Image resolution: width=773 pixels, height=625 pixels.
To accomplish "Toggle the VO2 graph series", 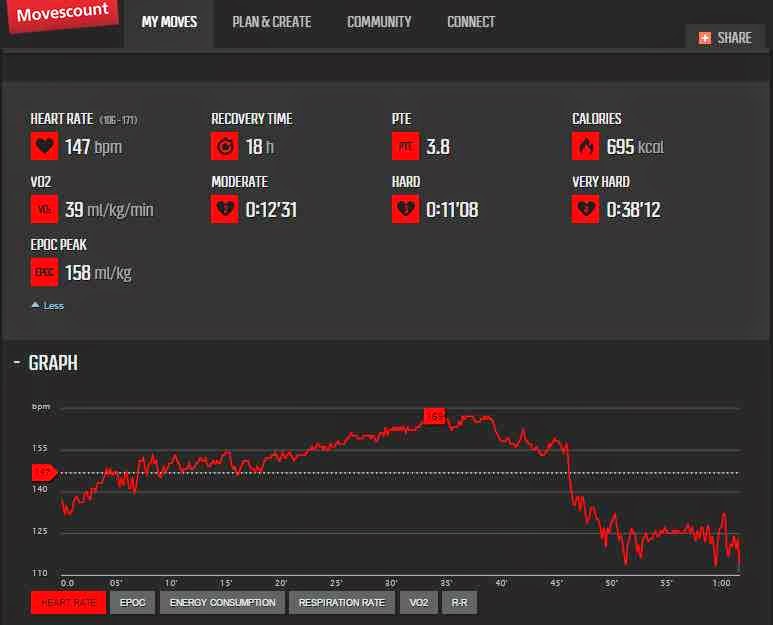I will tap(419, 602).
